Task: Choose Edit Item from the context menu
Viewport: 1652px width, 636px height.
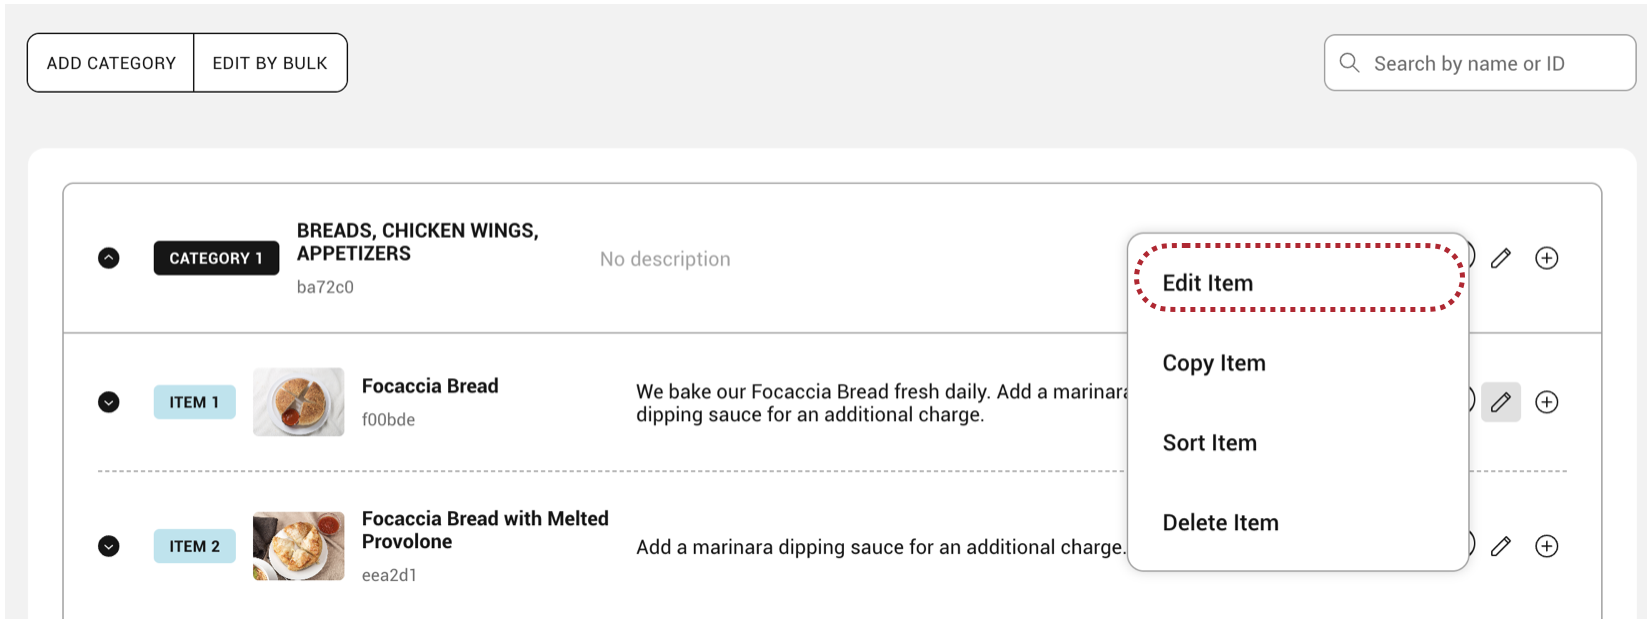Action: [x=1207, y=284]
